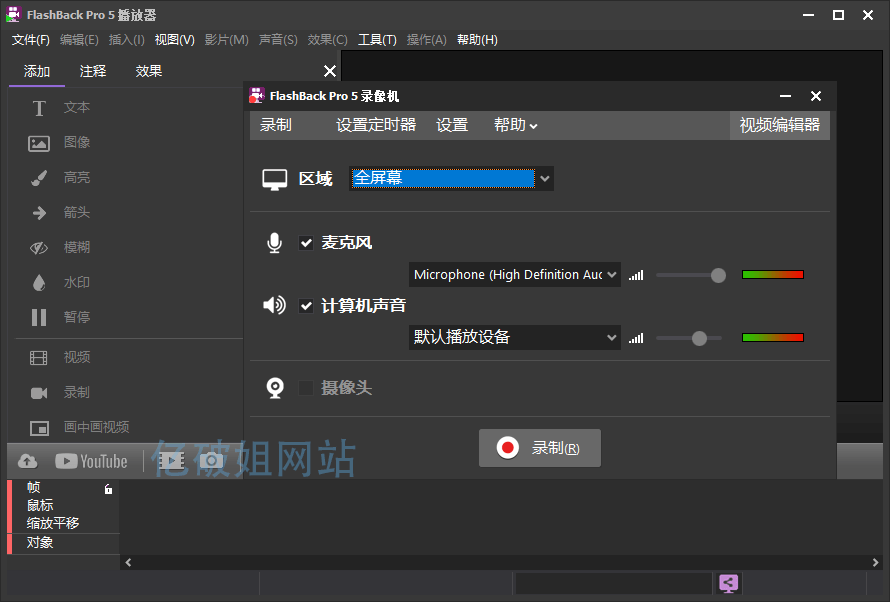This screenshot has height=602, width=890.
Task: Enable the 摄像头 webcam checkbox
Action: [x=306, y=388]
